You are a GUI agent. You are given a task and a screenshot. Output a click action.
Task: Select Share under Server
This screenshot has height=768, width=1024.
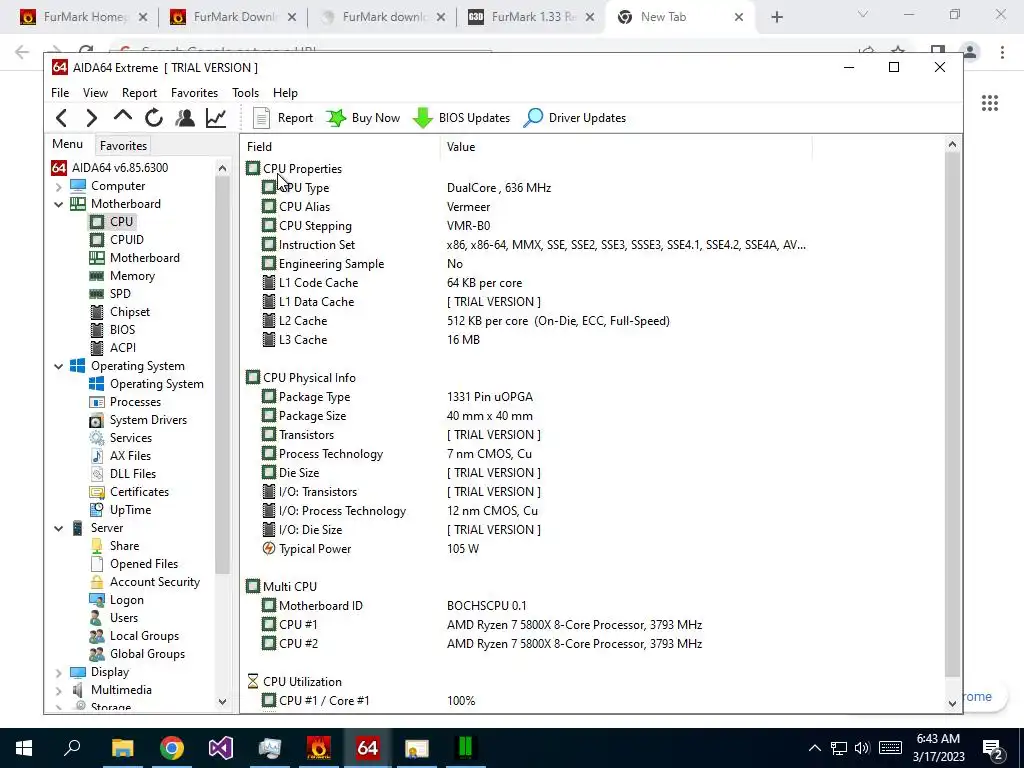tap(124, 546)
